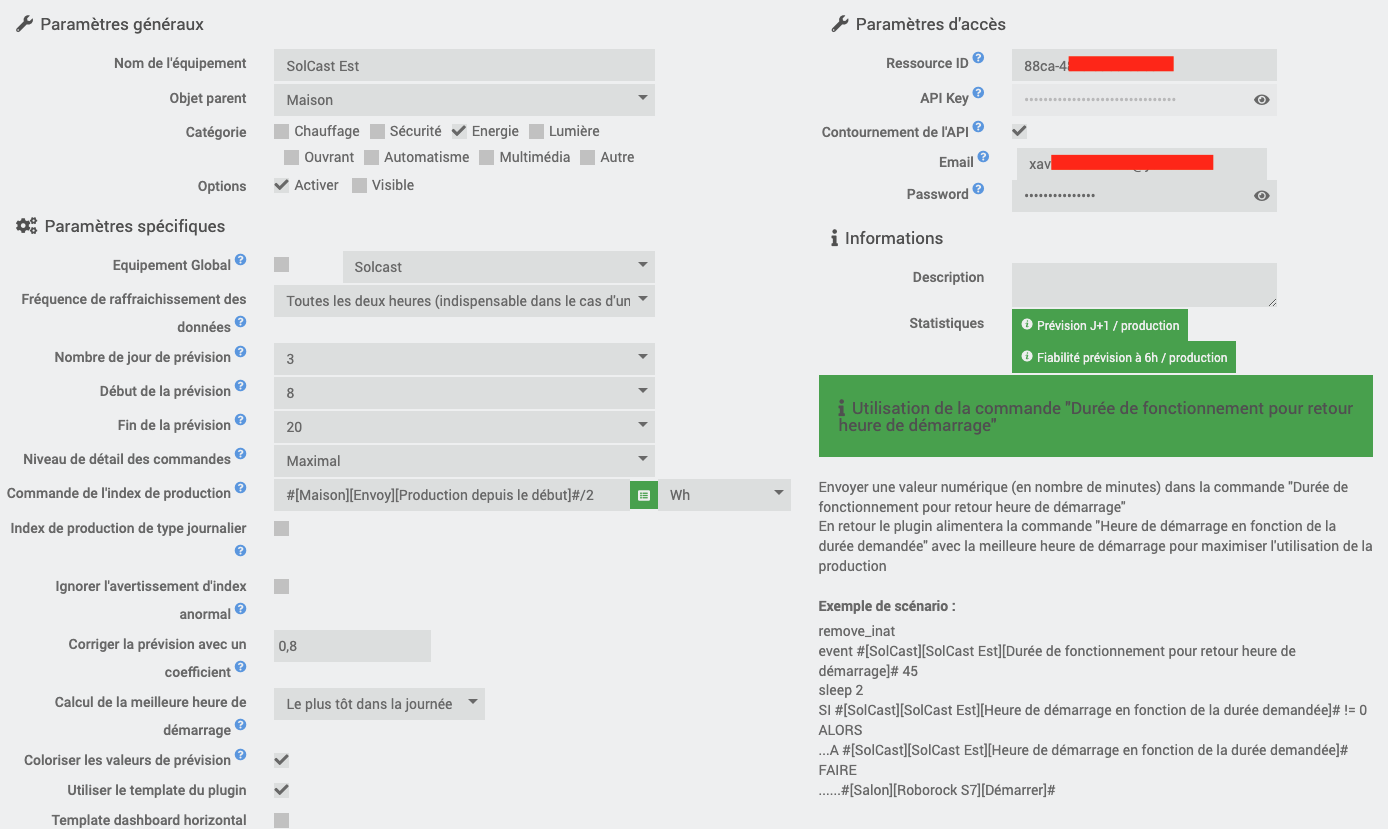This screenshot has height=829, width=1388.
Task: Open the Wh unit dropdown
Action: (x=725, y=495)
